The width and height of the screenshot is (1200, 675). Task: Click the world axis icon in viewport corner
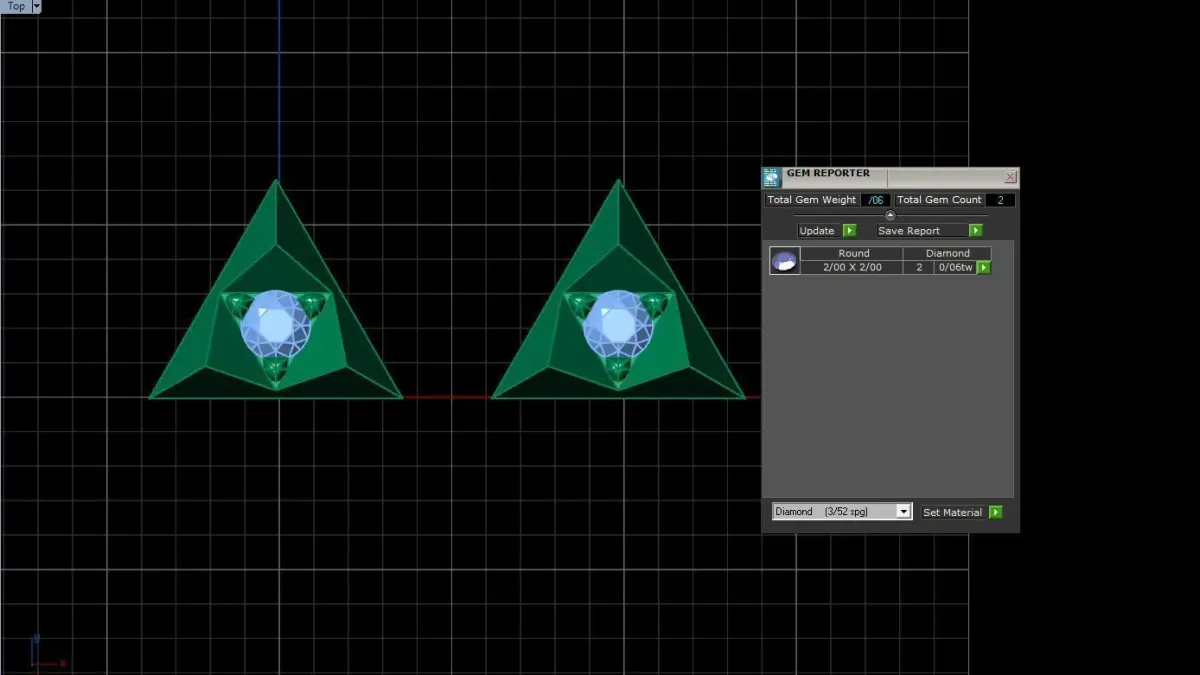pyautogui.click(x=47, y=651)
